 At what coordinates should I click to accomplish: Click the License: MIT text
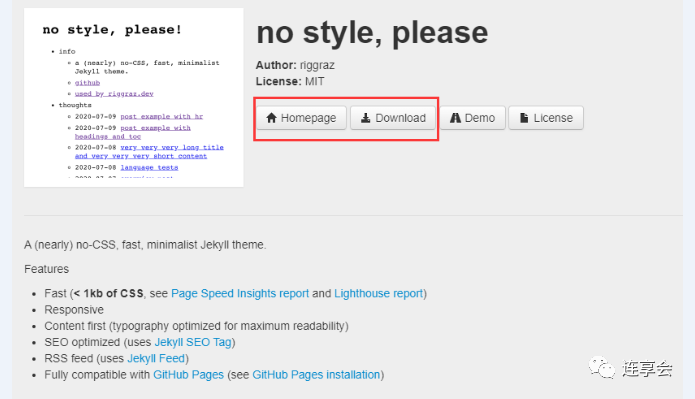pyautogui.click(x=290, y=82)
